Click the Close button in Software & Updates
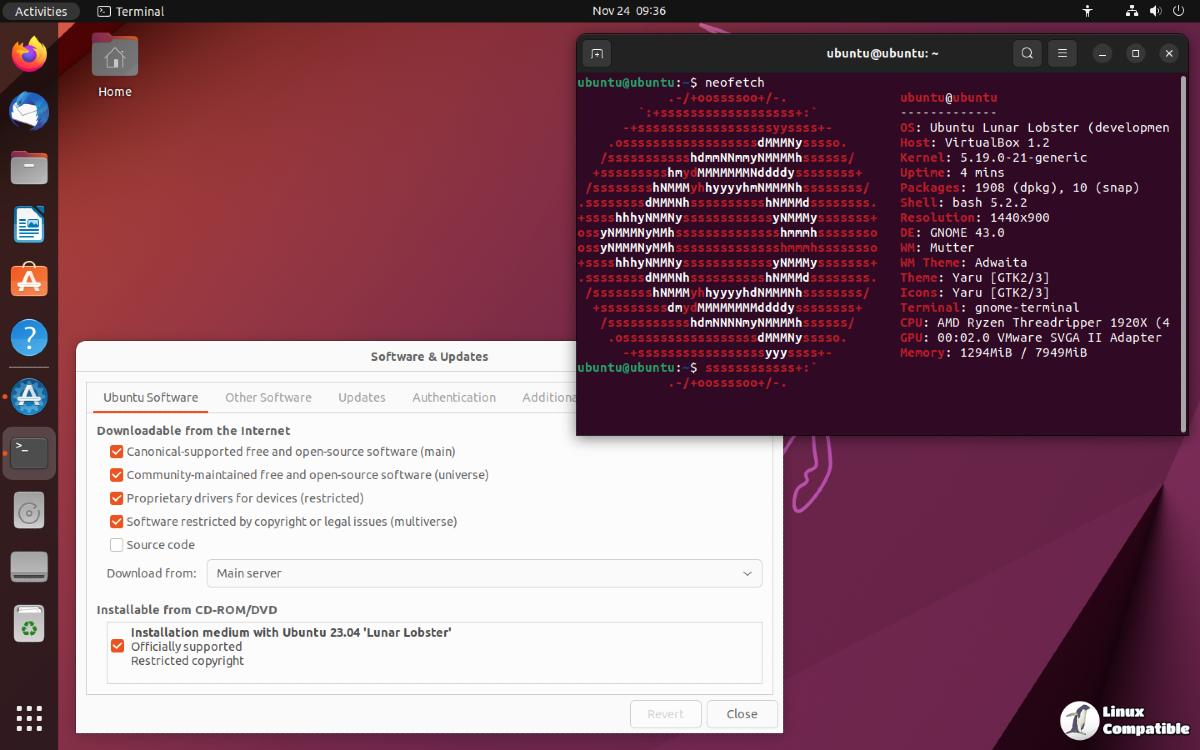 [x=741, y=714]
